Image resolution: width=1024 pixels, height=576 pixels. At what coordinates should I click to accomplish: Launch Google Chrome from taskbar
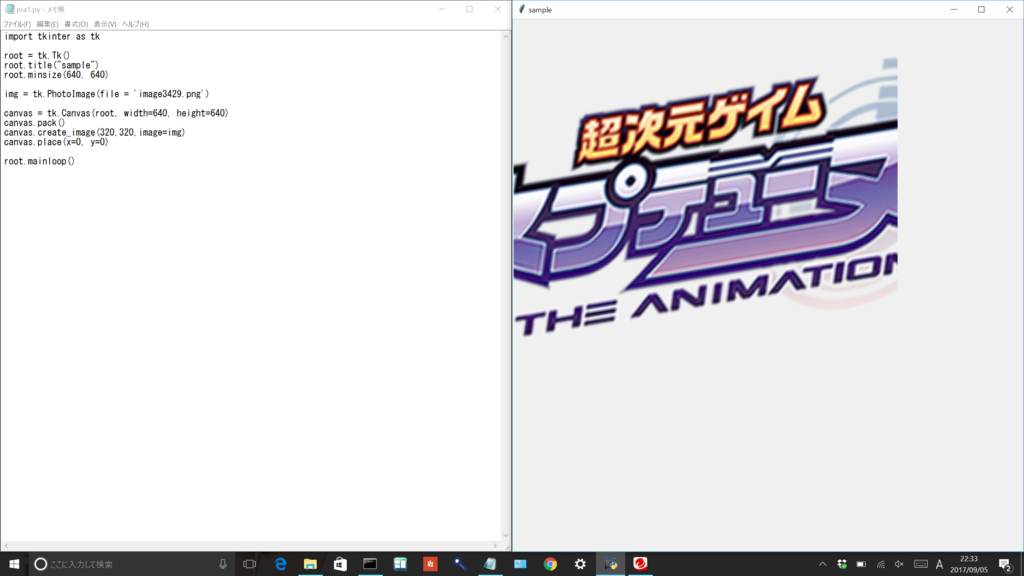click(x=551, y=564)
